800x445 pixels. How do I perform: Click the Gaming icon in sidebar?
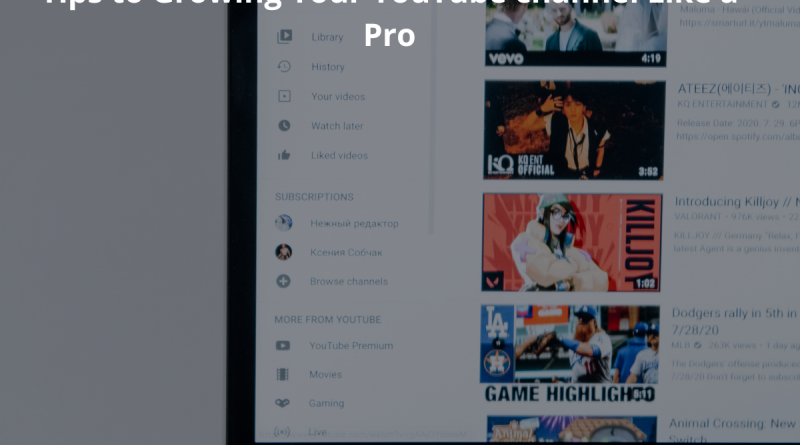click(x=284, y=404)
